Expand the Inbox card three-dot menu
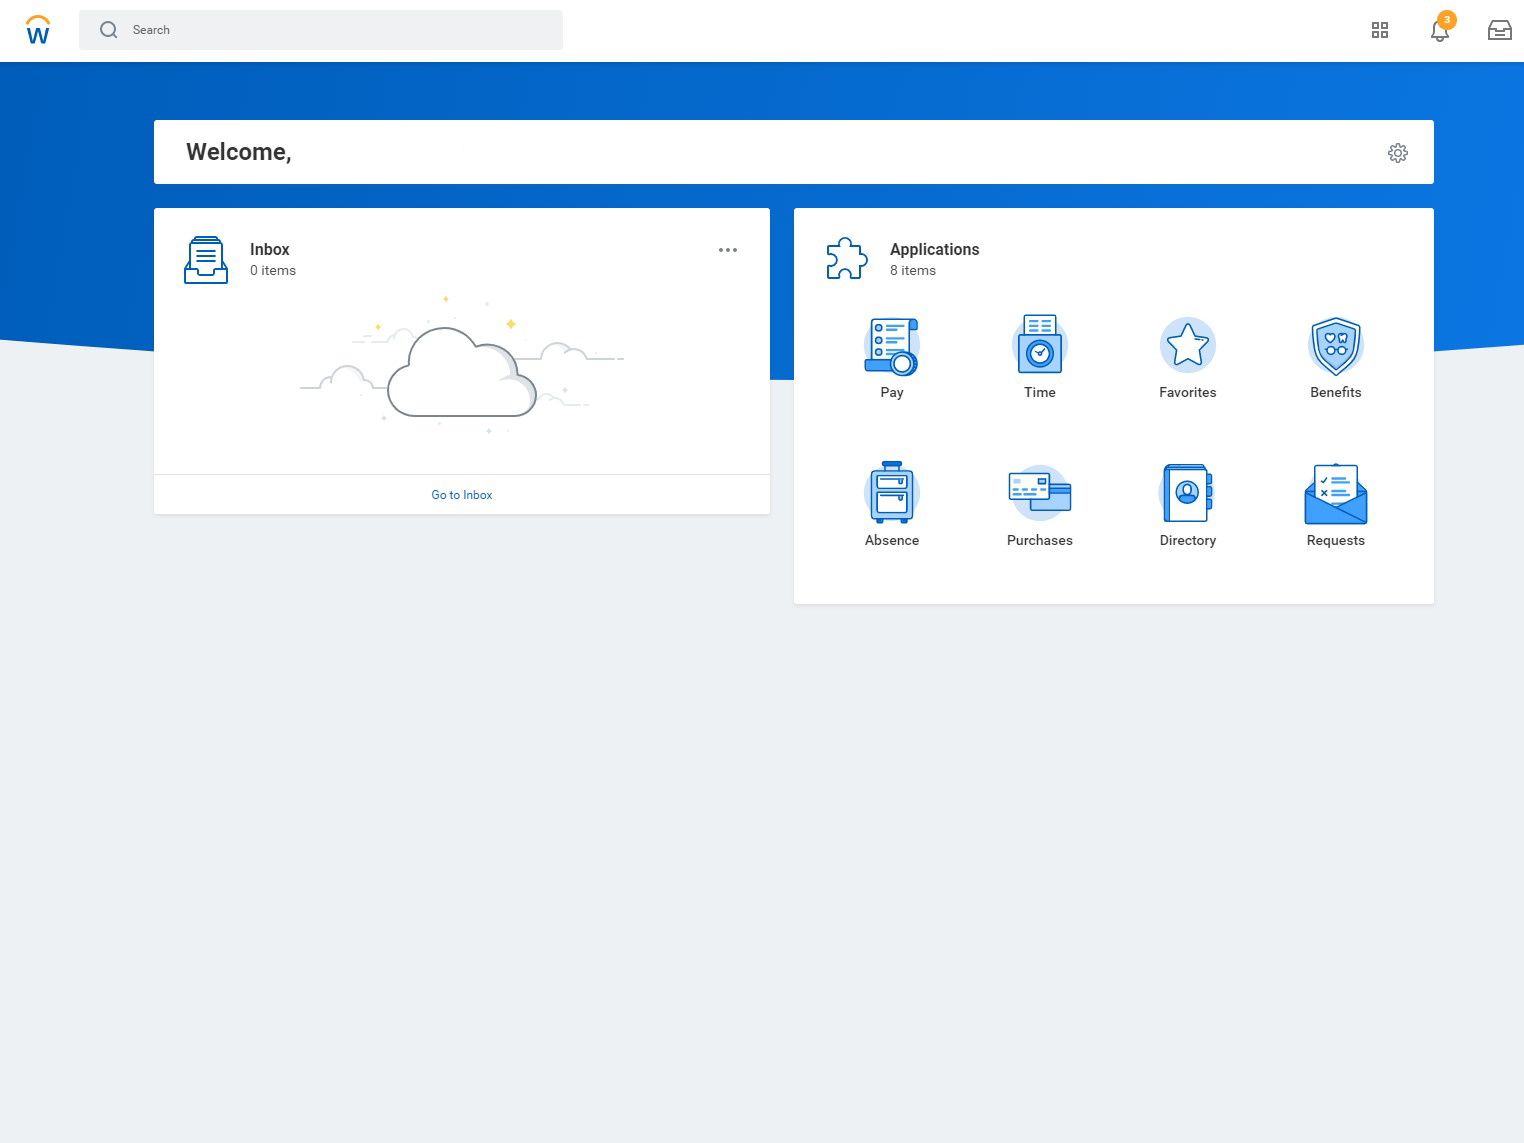1524x1143 pixels. tap(727, 250)
